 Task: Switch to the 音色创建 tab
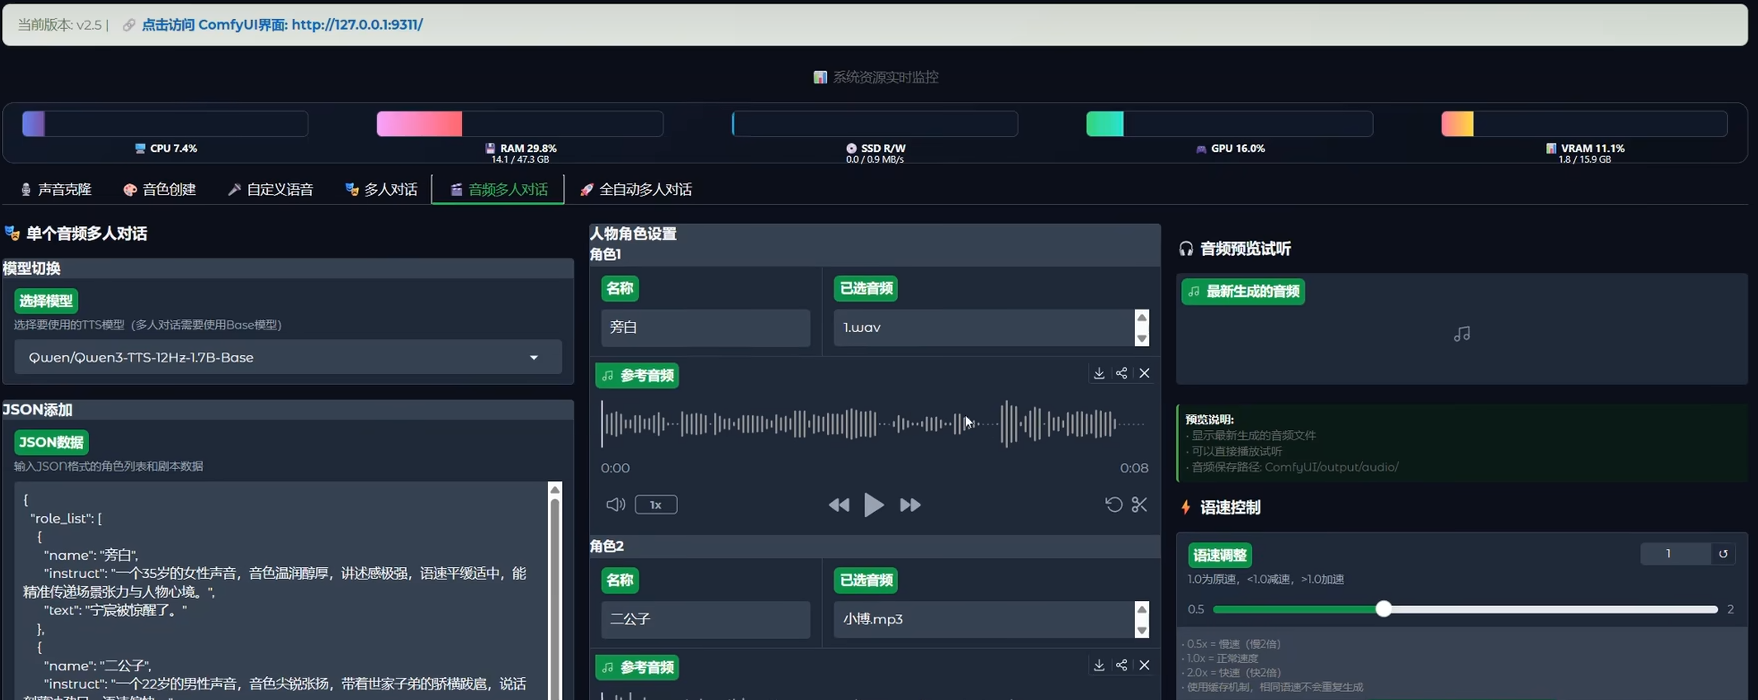click(x=159, y=189)
